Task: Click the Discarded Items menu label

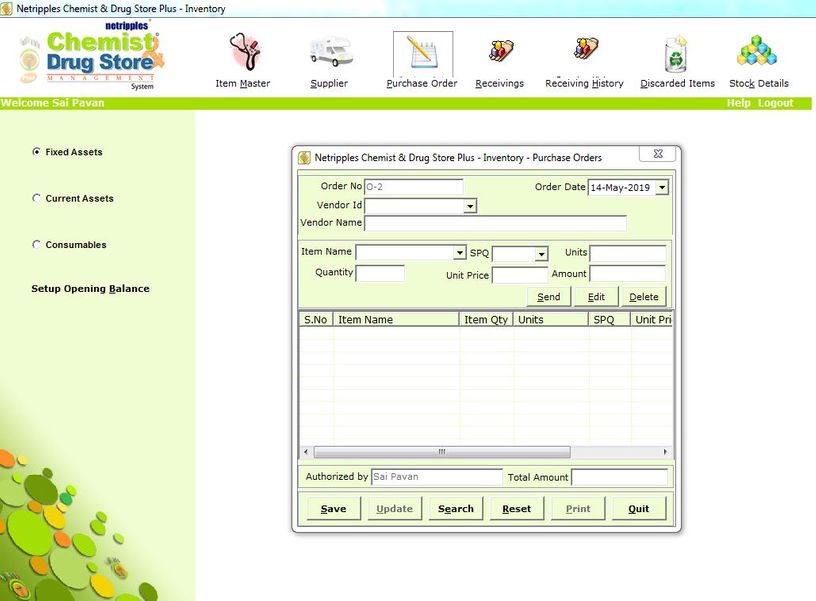Action: click(x=678, y=83)
